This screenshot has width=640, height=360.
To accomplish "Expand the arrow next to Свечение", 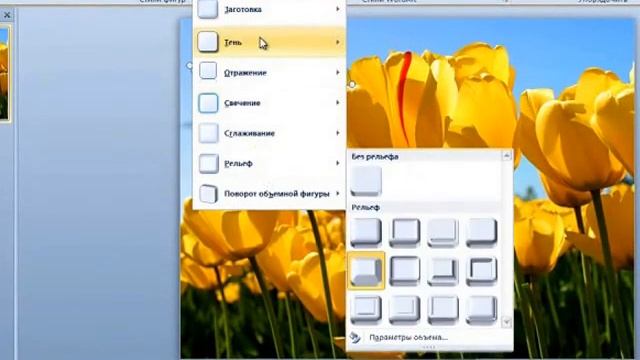I will 338,102.
